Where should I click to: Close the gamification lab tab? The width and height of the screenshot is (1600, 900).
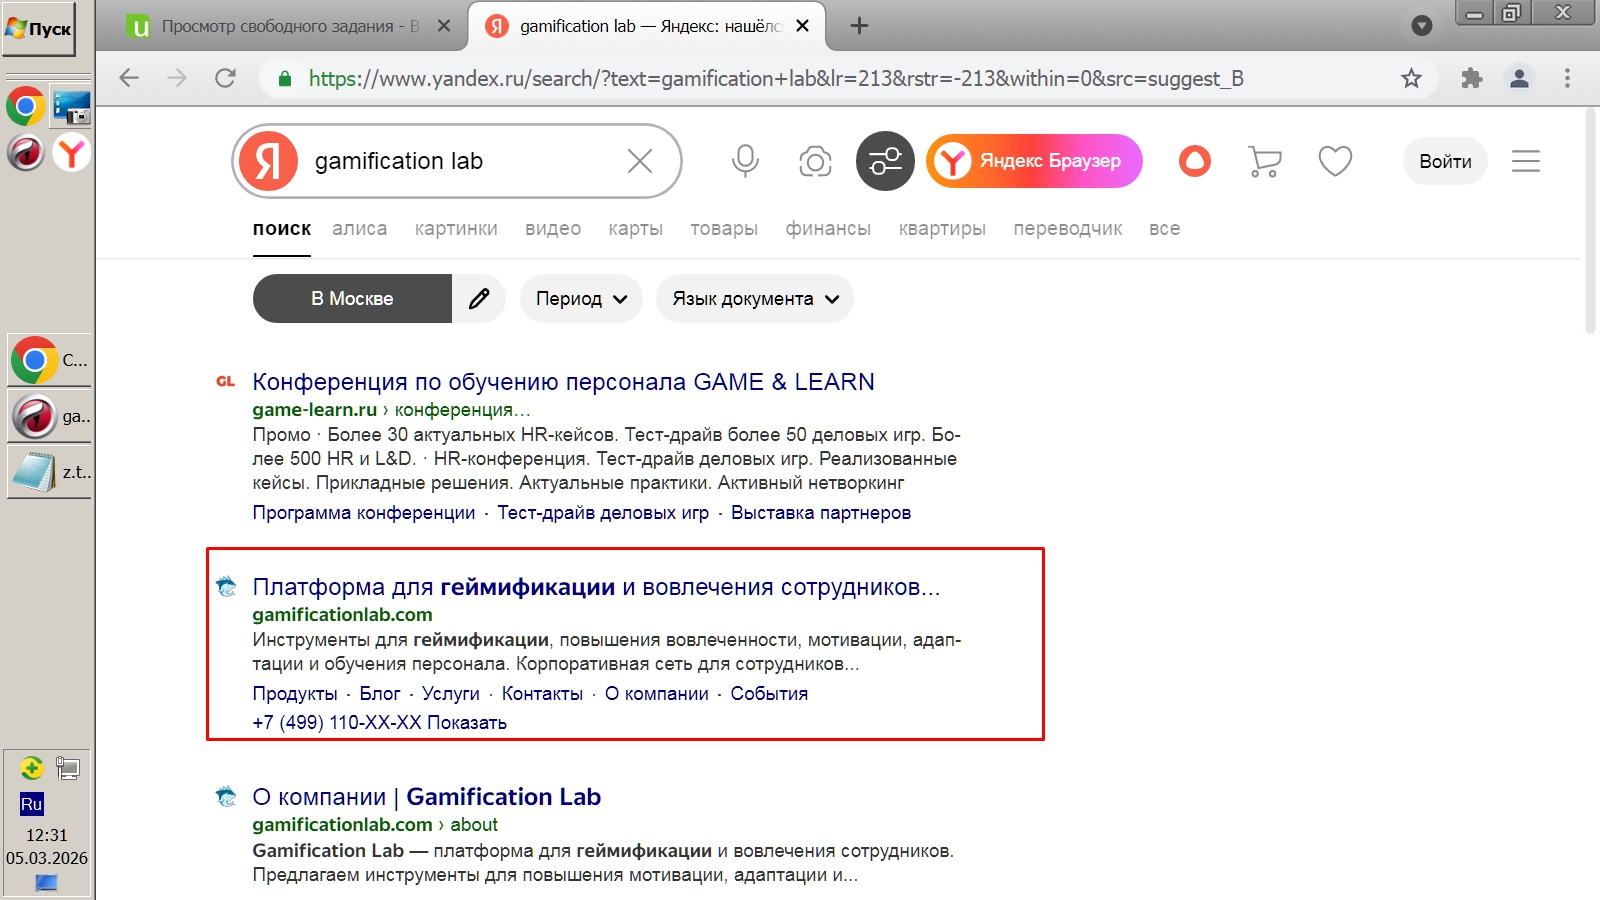tap(802, 26)
